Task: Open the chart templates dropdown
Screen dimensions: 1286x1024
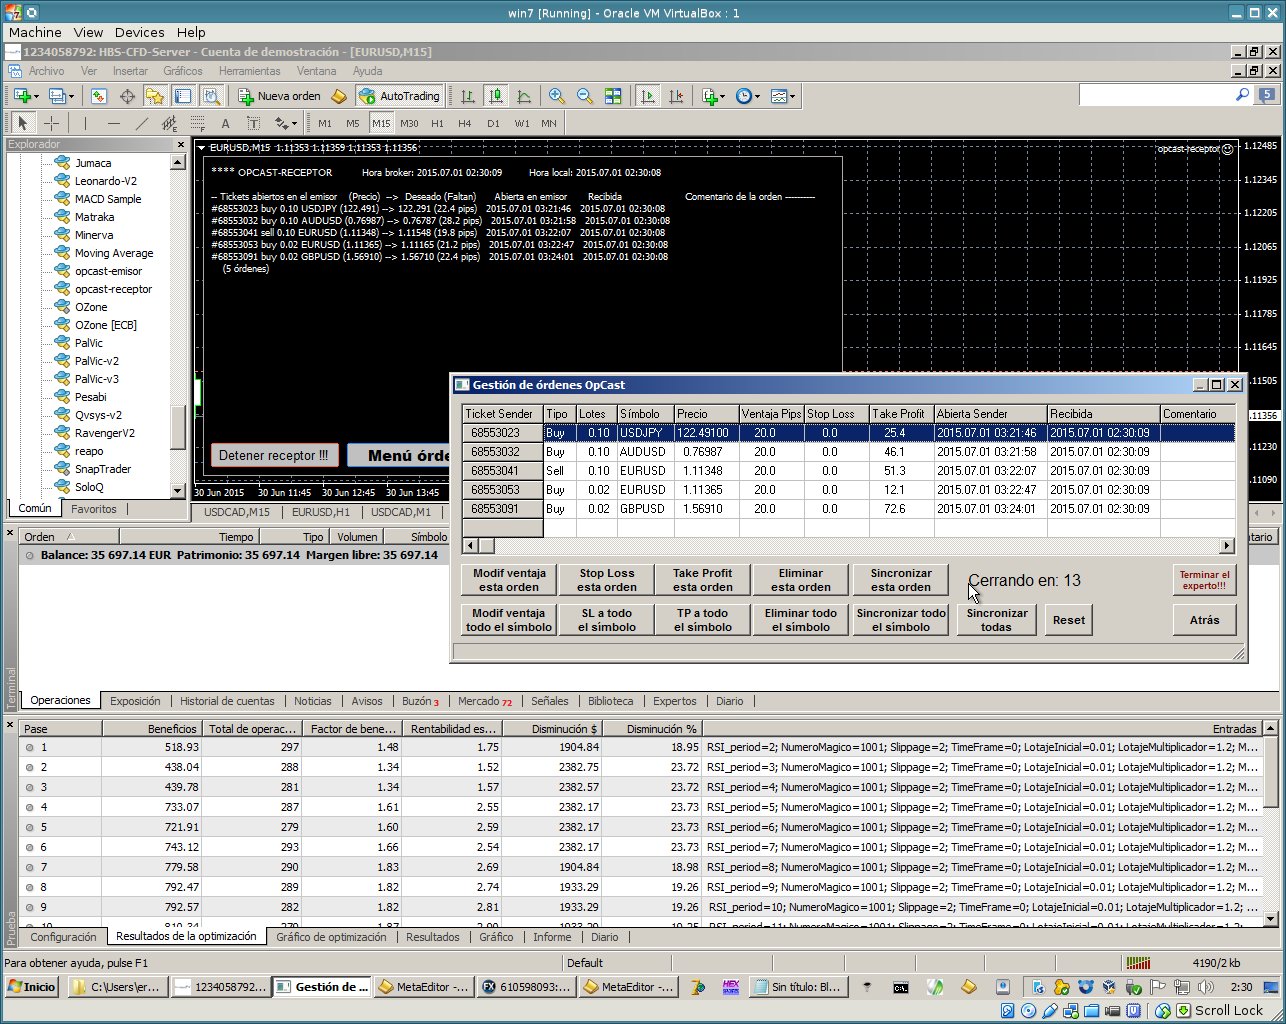Action: [x=783, y=96]
